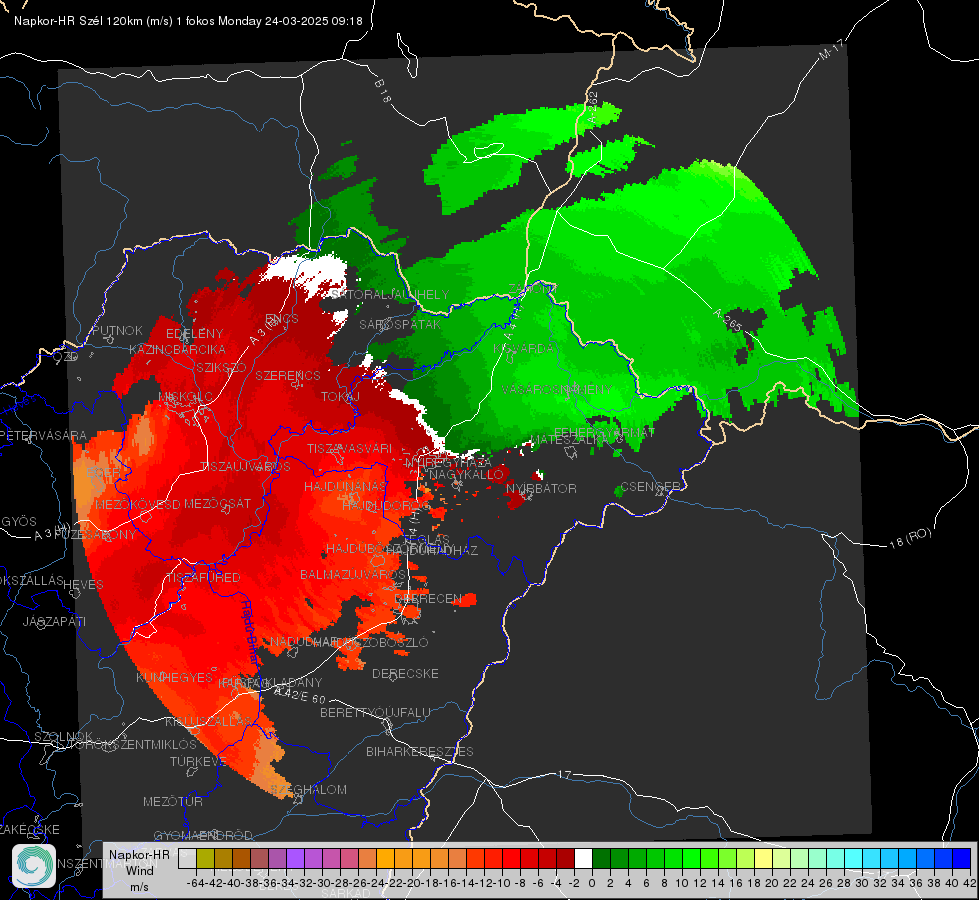Click the swirl weather logo icon
Screen dimensions: 979x900
34,866
